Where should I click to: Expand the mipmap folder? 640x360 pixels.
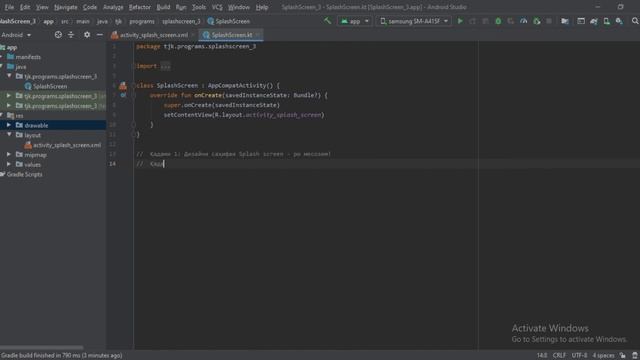pos(9,154)
